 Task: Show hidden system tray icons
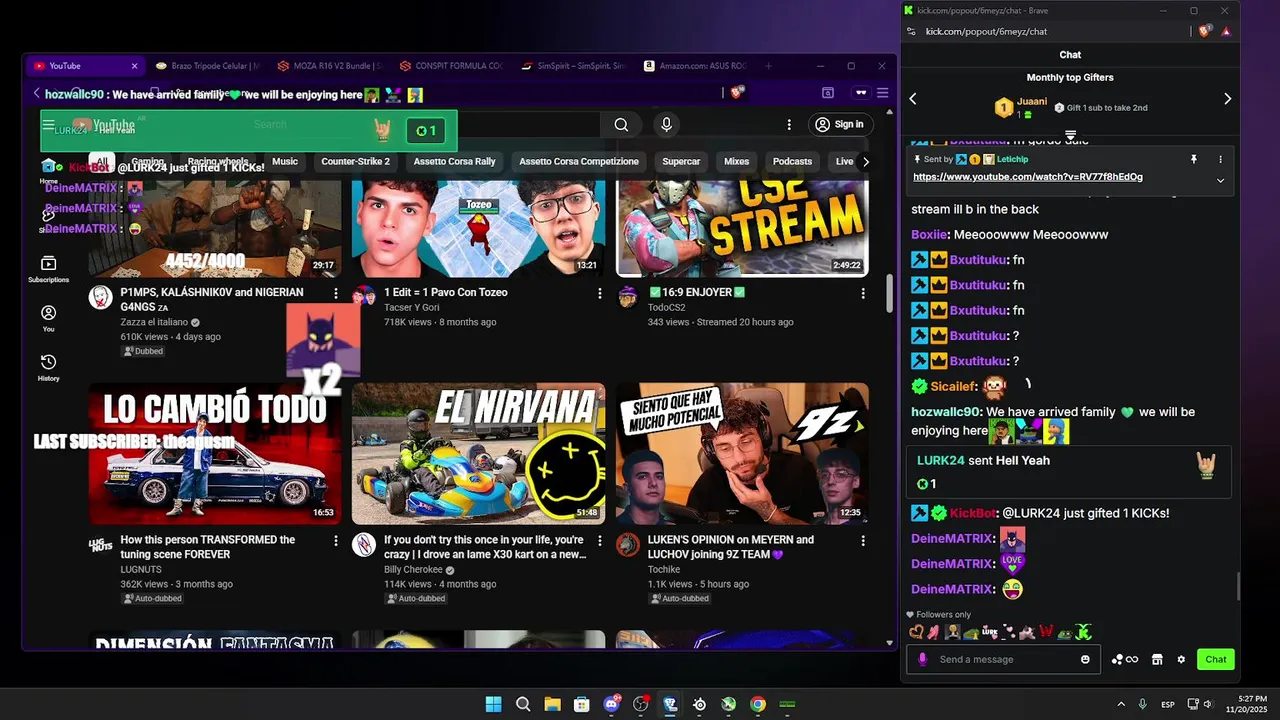pyautogui.click(x=1120, y=704)
